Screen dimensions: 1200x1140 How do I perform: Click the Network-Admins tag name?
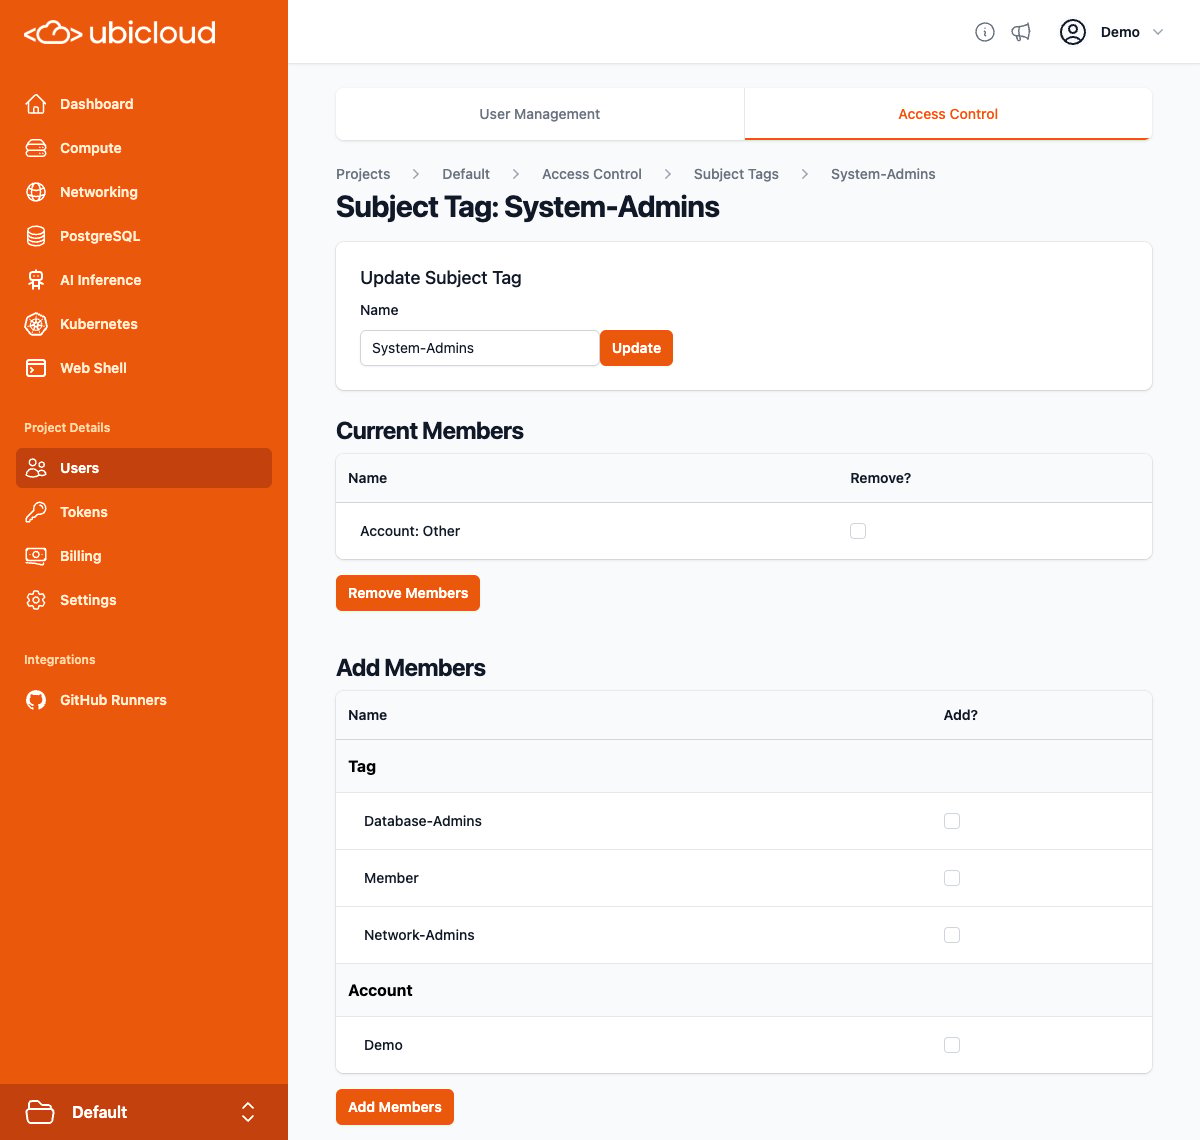(419, 935)
